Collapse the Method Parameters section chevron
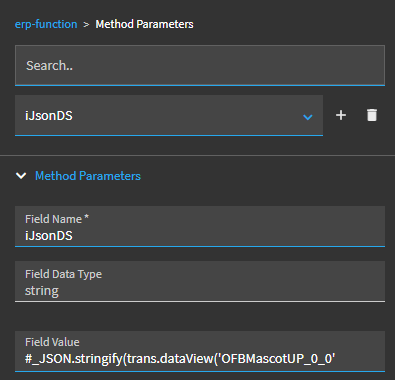Screen dimensions: 395x380 pyautogui.click(x=21, y=176)
